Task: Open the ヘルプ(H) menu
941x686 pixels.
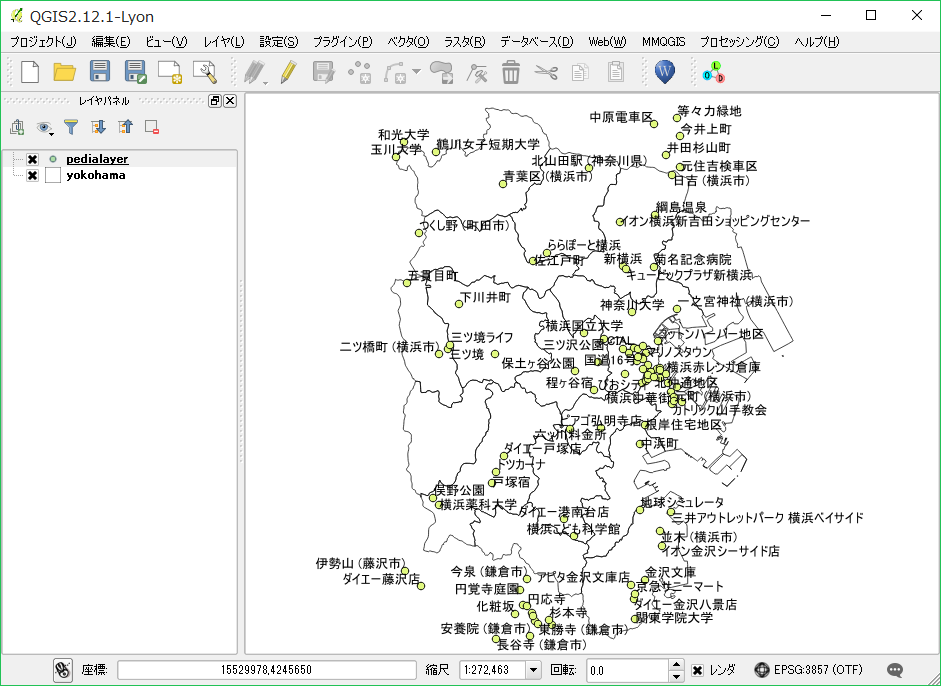Action: 817,41
